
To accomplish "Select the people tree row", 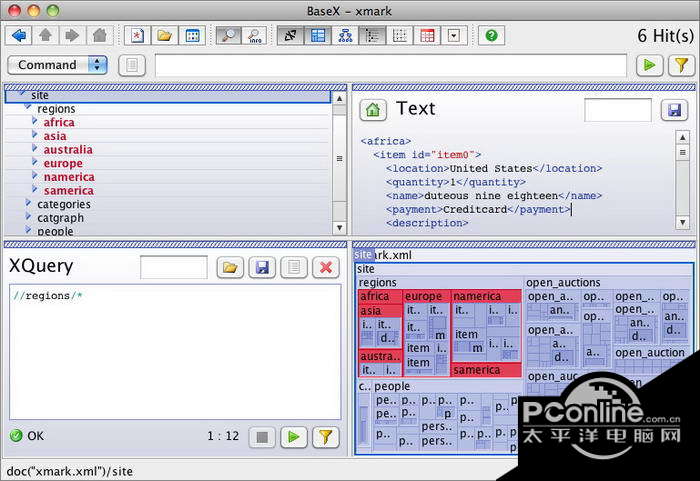I will point(168,230).
